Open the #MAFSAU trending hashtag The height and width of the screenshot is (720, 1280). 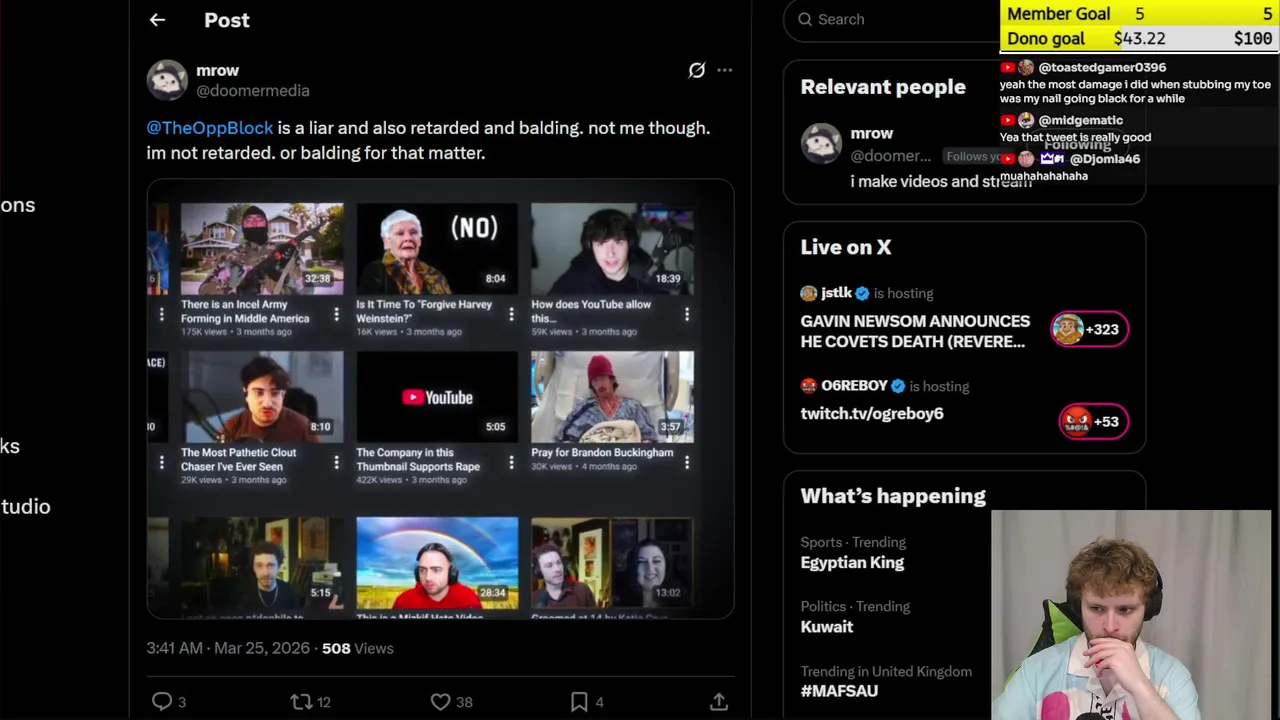point(840,691)
